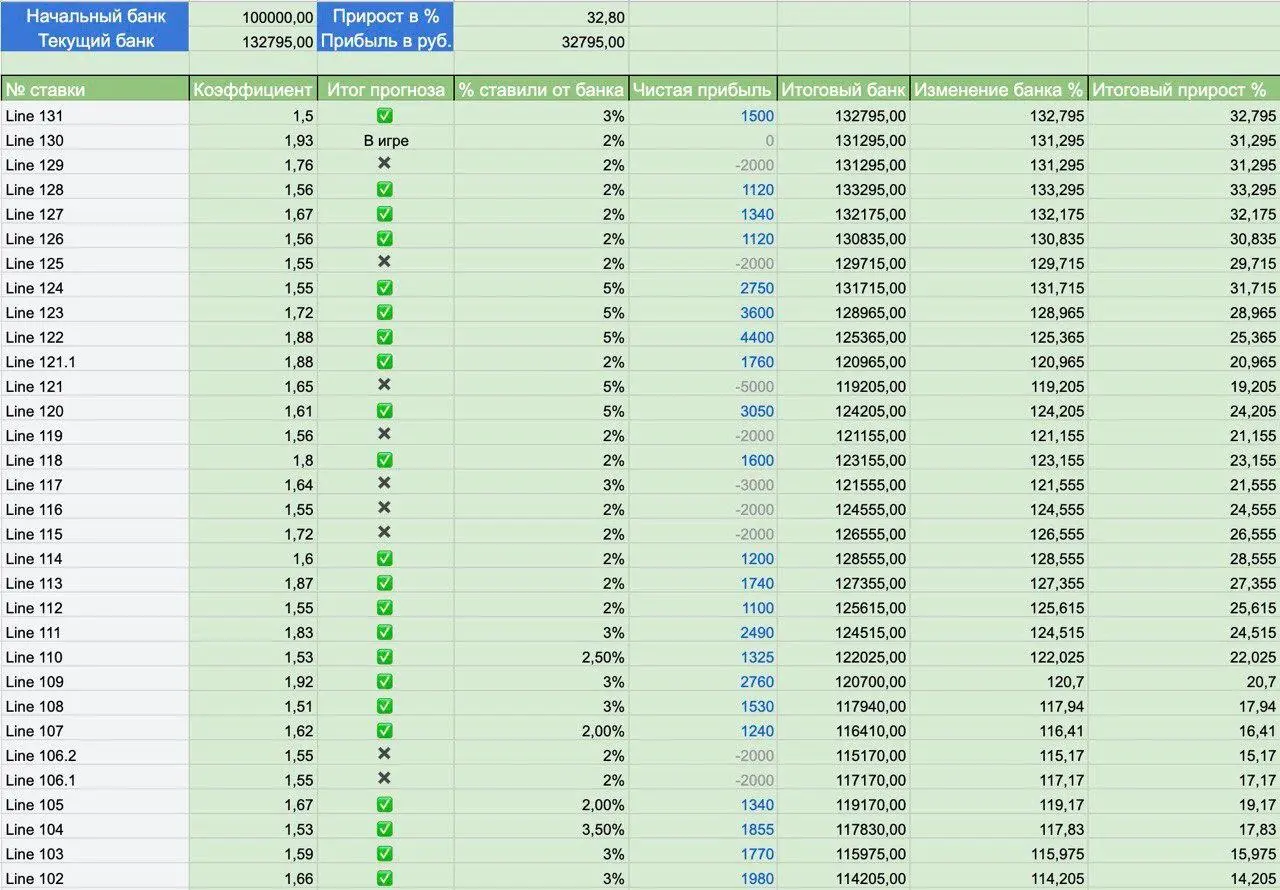The image size is (1280, 890).
Task: Select the 'Line 121.1' row label
Action: point(40,362)
